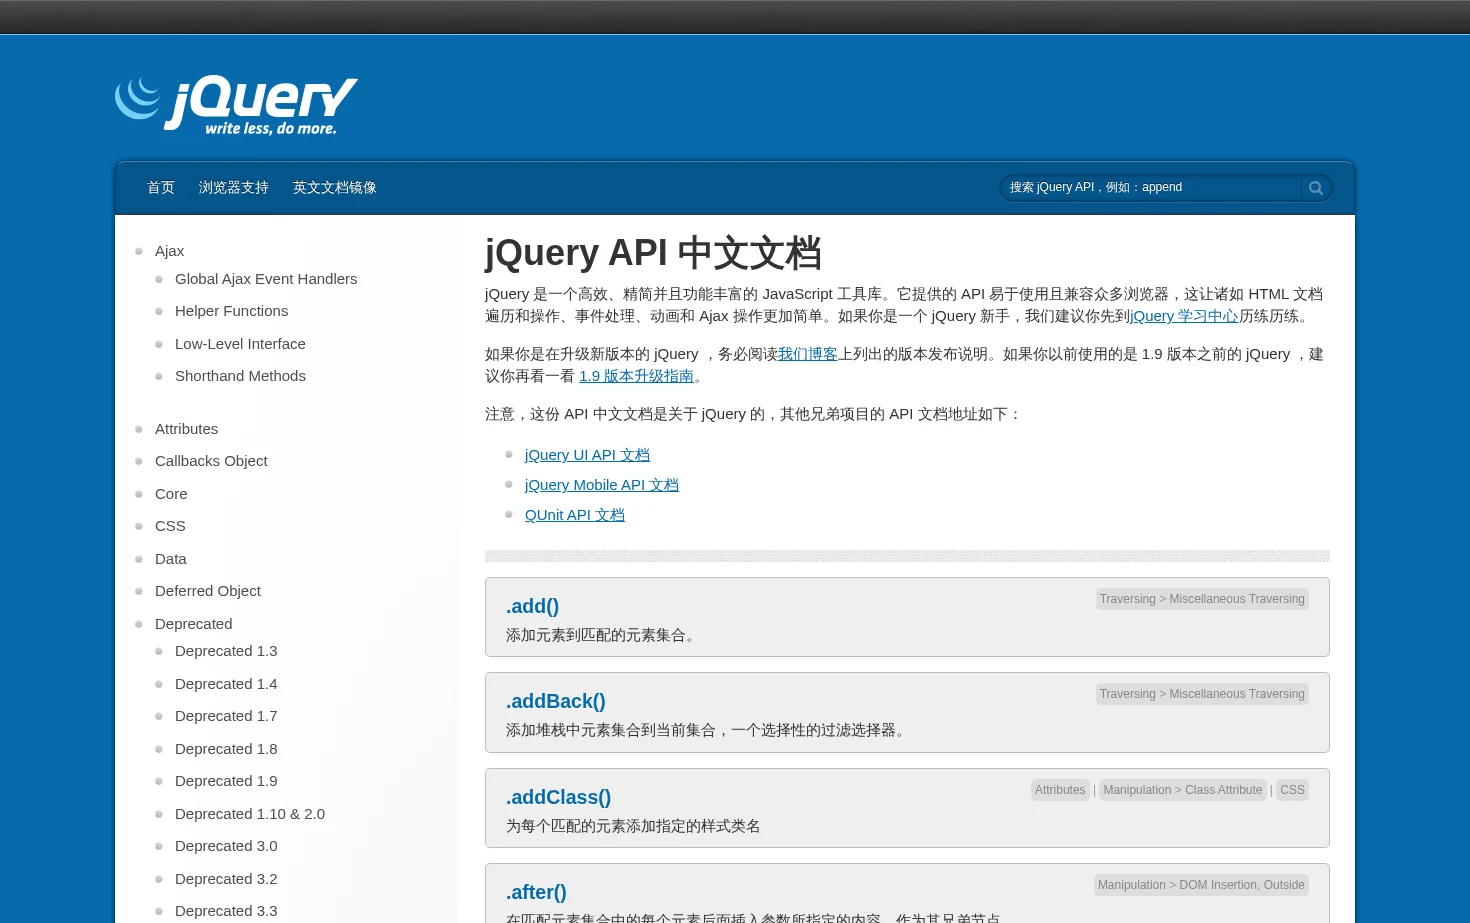The image size is (1470, 923).
Task: Click Attributes tag on .addClass() entry
Action: click(1060, 790)
